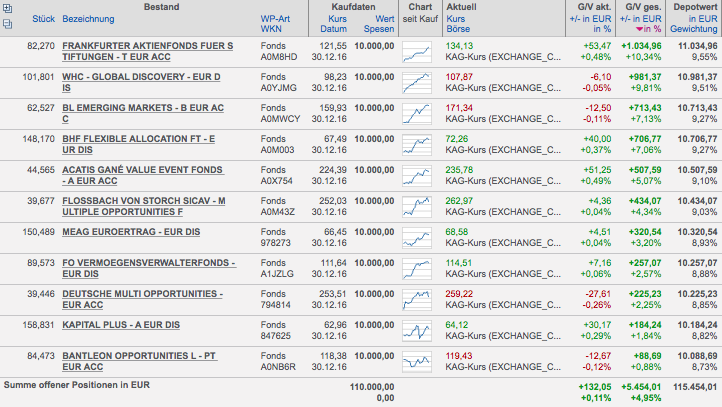The image size is (722, 407).
Task: Sort by Gewichtung column header
Action: (694, 29)
